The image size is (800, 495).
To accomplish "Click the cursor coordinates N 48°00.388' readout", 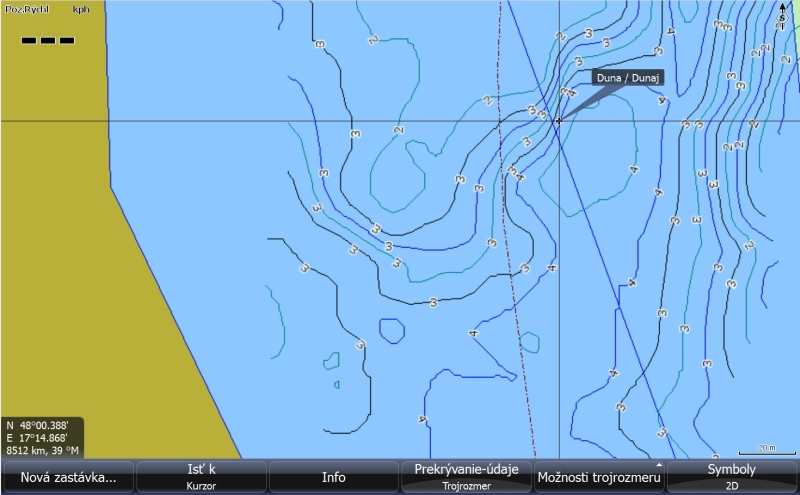I will tap(37, 424).
